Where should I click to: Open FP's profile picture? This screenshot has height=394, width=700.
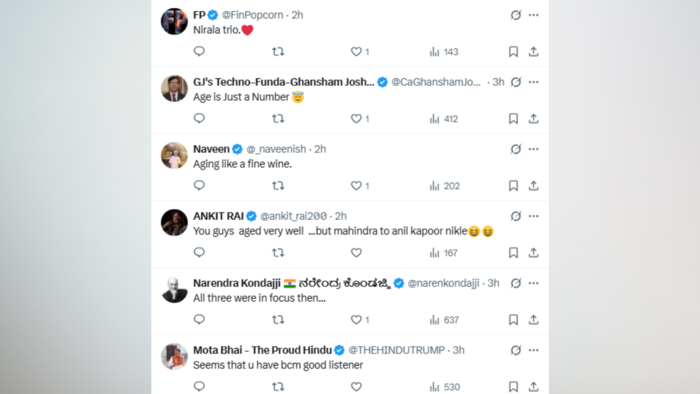tap(174, 21)
